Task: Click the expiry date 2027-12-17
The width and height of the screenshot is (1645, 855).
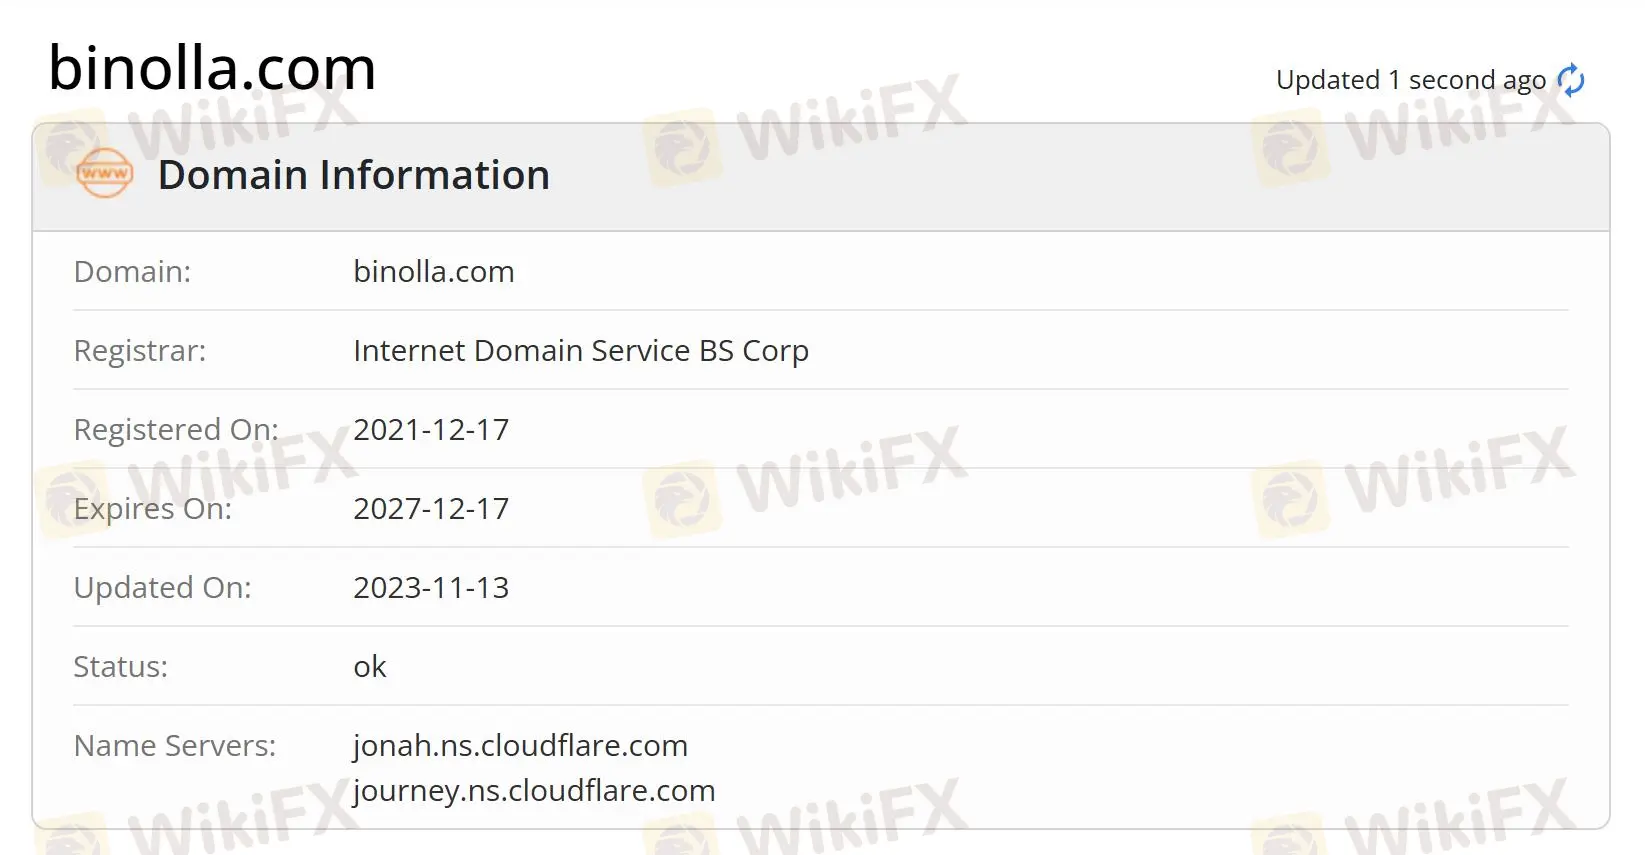Action: pyautogui.click(x=431, y=509)
